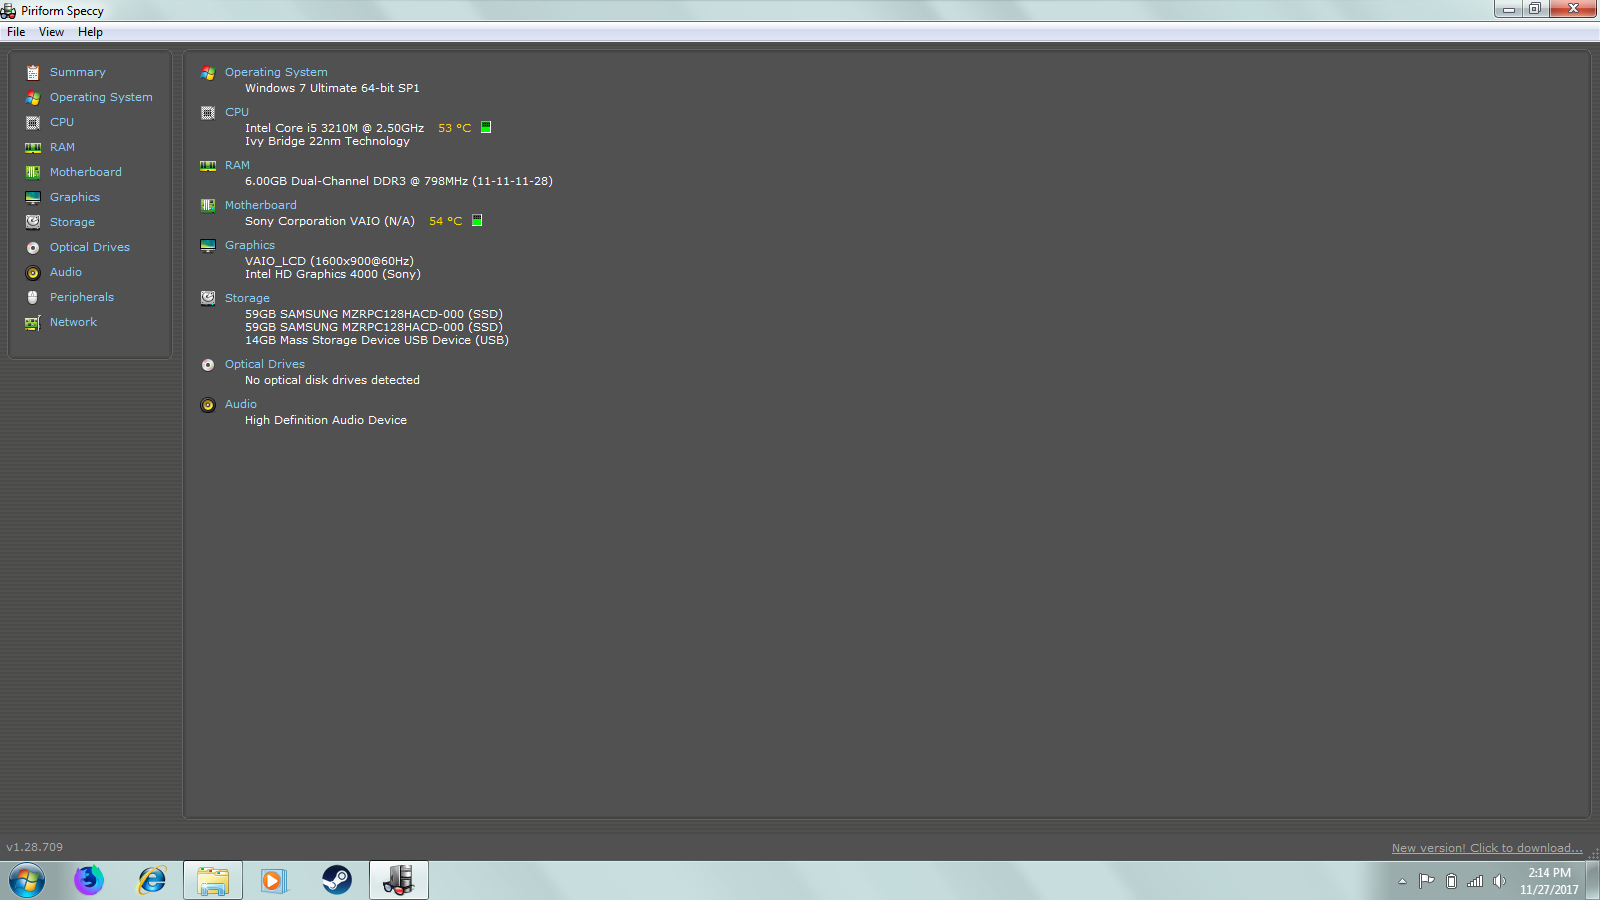Open Graphics heading link in summary
The width and height of the screenshot is (1600, 900).
click(x=250, y=245)
